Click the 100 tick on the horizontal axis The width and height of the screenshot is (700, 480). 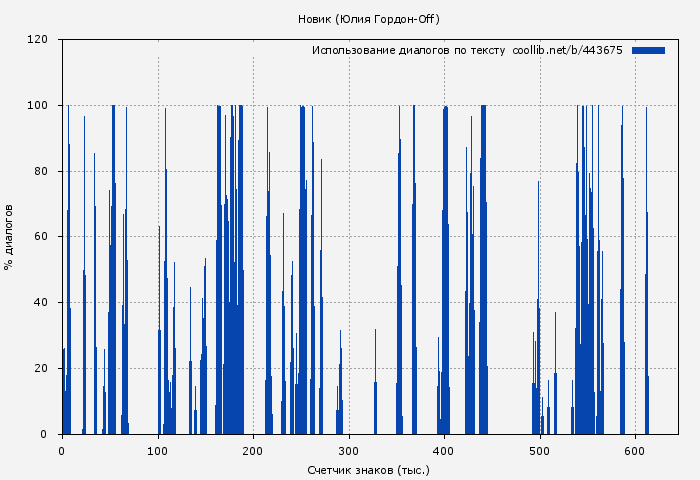pos(157,451)
